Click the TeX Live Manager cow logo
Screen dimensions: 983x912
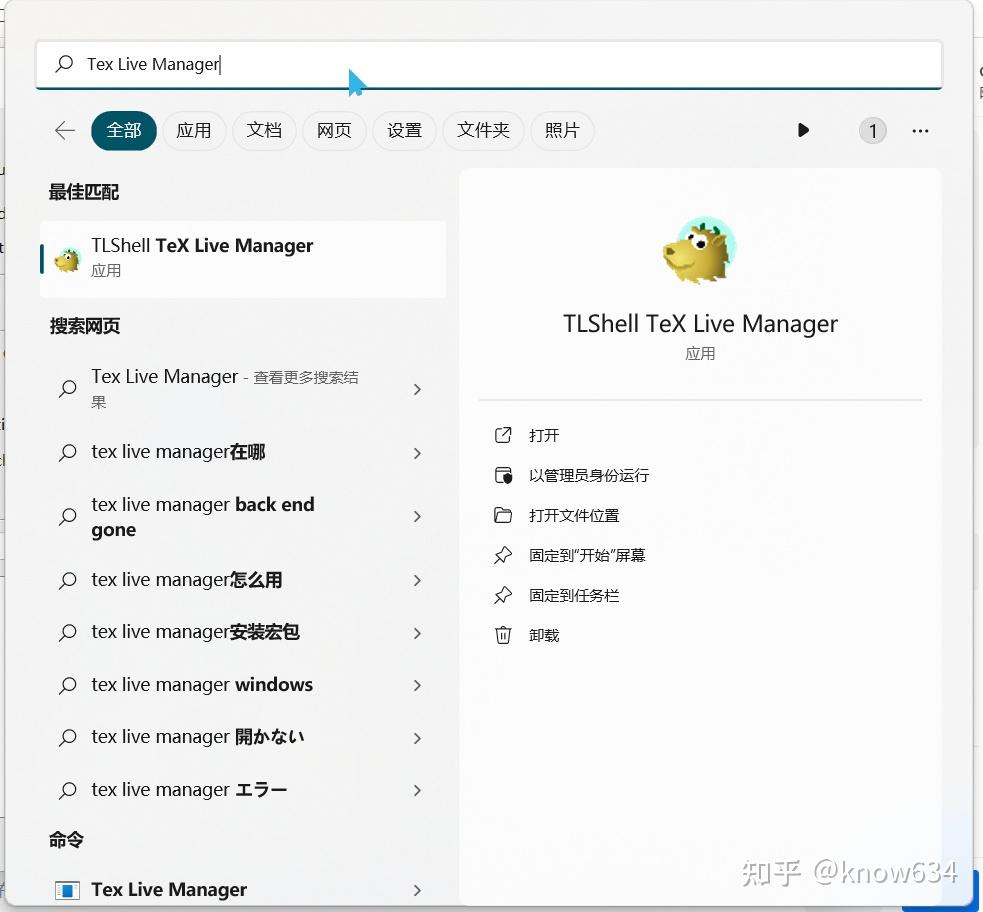[x=700, y=249]
